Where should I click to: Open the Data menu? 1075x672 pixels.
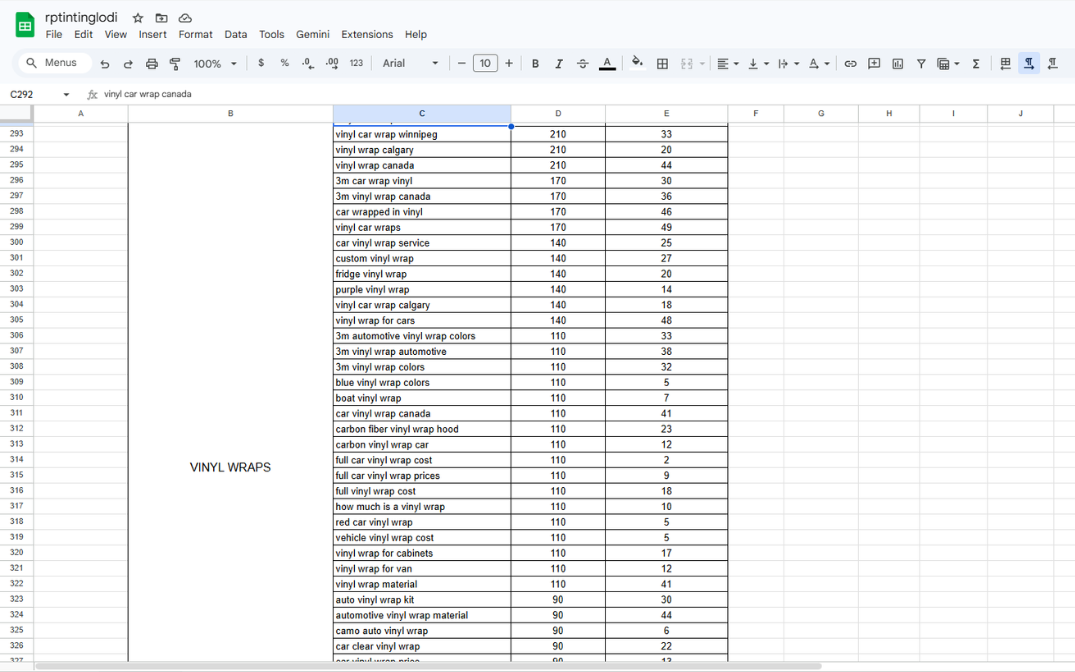pyautogui.click(x=236, y=34)
